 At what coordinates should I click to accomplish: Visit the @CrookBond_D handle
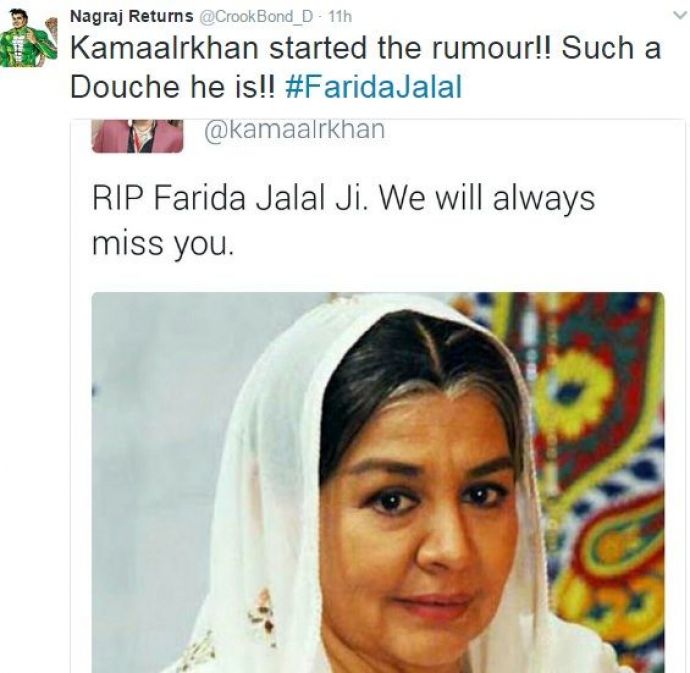[256, 17]
